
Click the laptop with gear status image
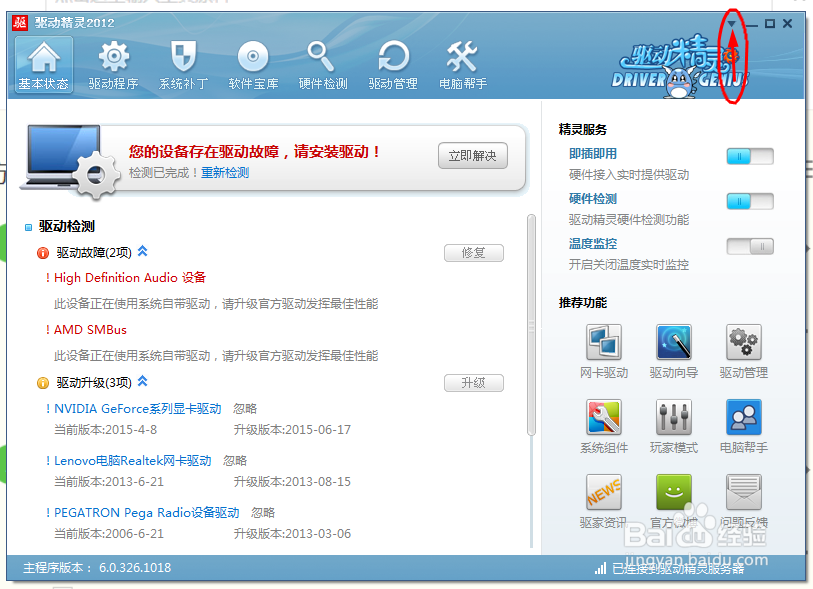[x=70, y=162]
